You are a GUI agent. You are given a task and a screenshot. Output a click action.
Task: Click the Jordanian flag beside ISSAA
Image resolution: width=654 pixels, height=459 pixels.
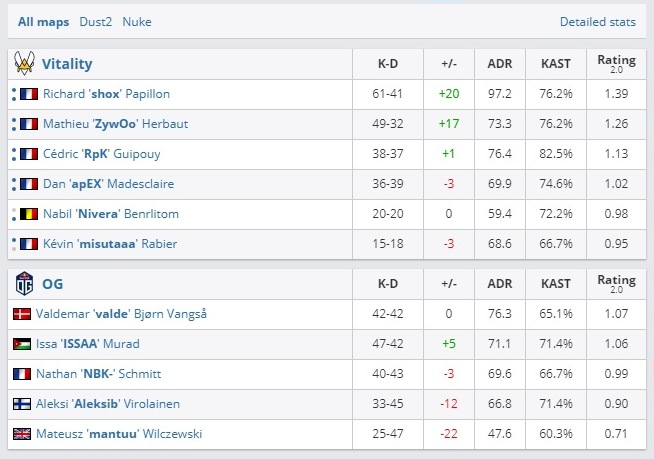click(x=21, y=344)
